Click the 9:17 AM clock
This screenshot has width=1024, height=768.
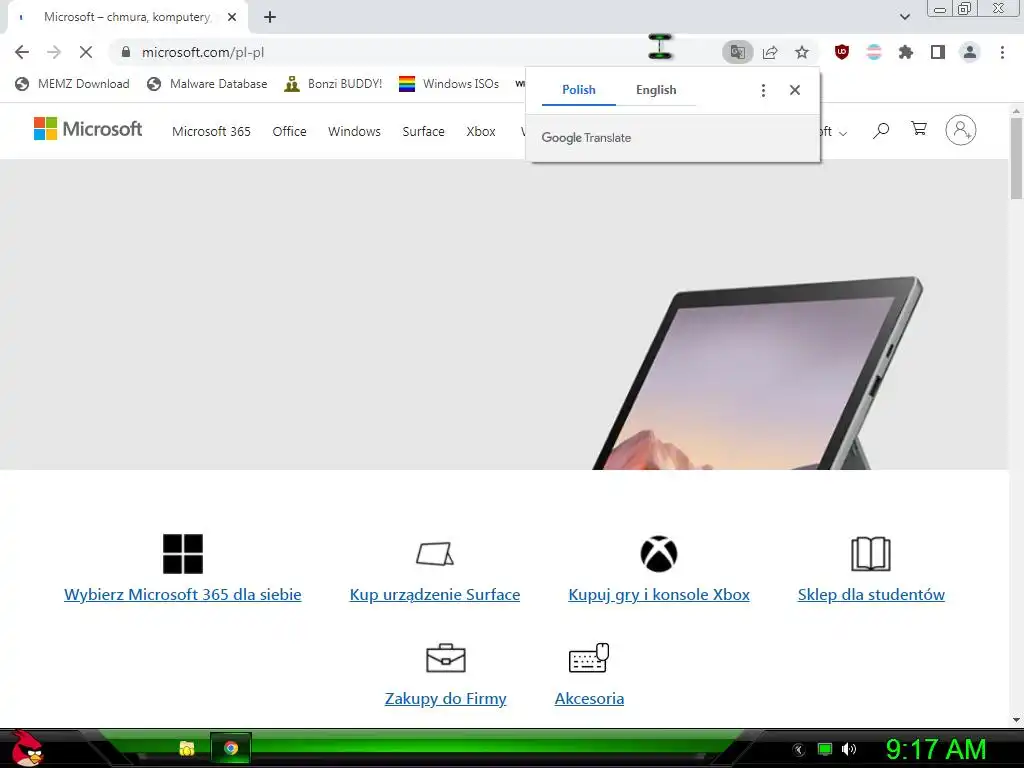click(x=935, y=750)
